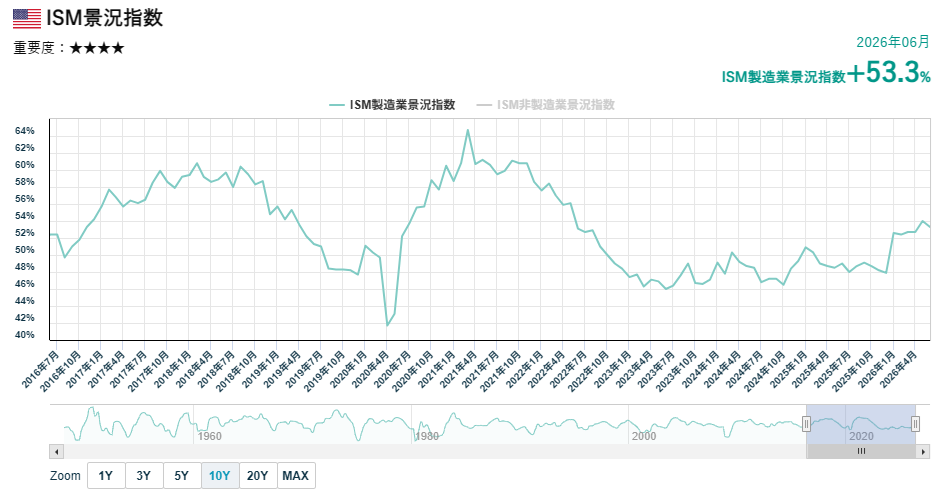Click the navigator scroll left arrow

coord(56,451)
